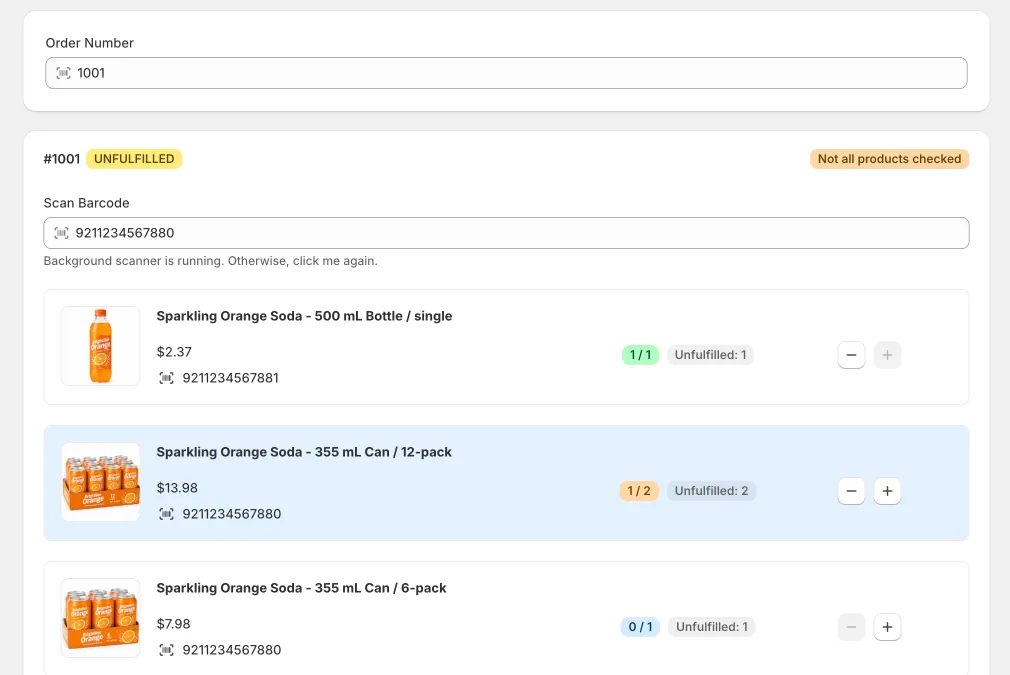Image resolution: width=1010 pixels, height=675 pixels.
Task: Click the barcode icon beside 9211234567881
Action: [166, 378]
